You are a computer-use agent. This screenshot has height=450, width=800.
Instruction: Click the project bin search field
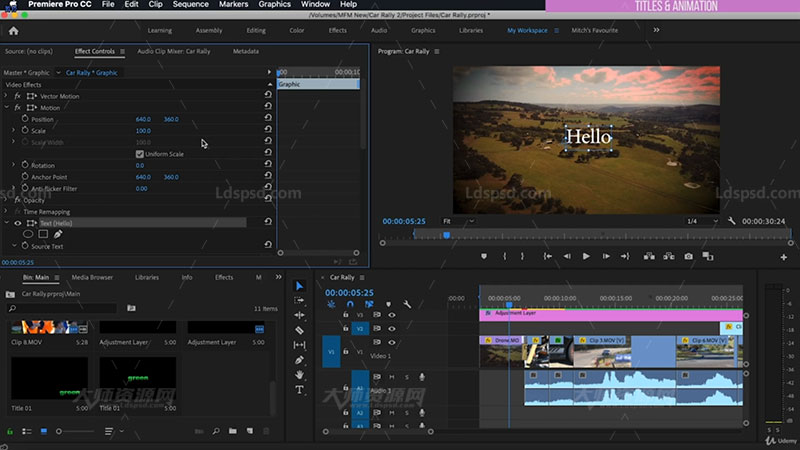62,308
